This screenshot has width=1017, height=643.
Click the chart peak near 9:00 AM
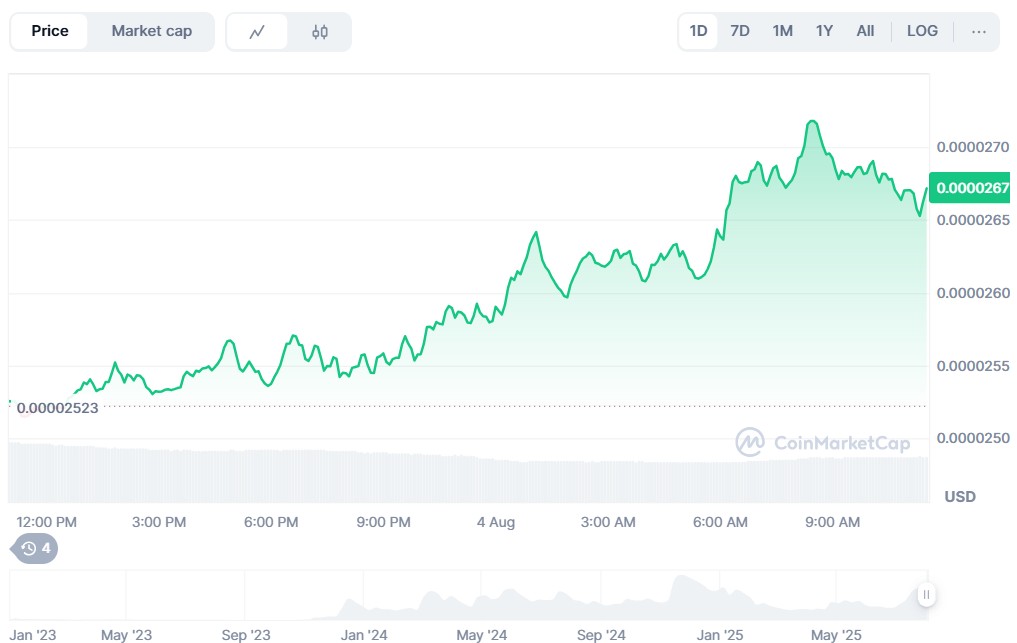(812, 122)
